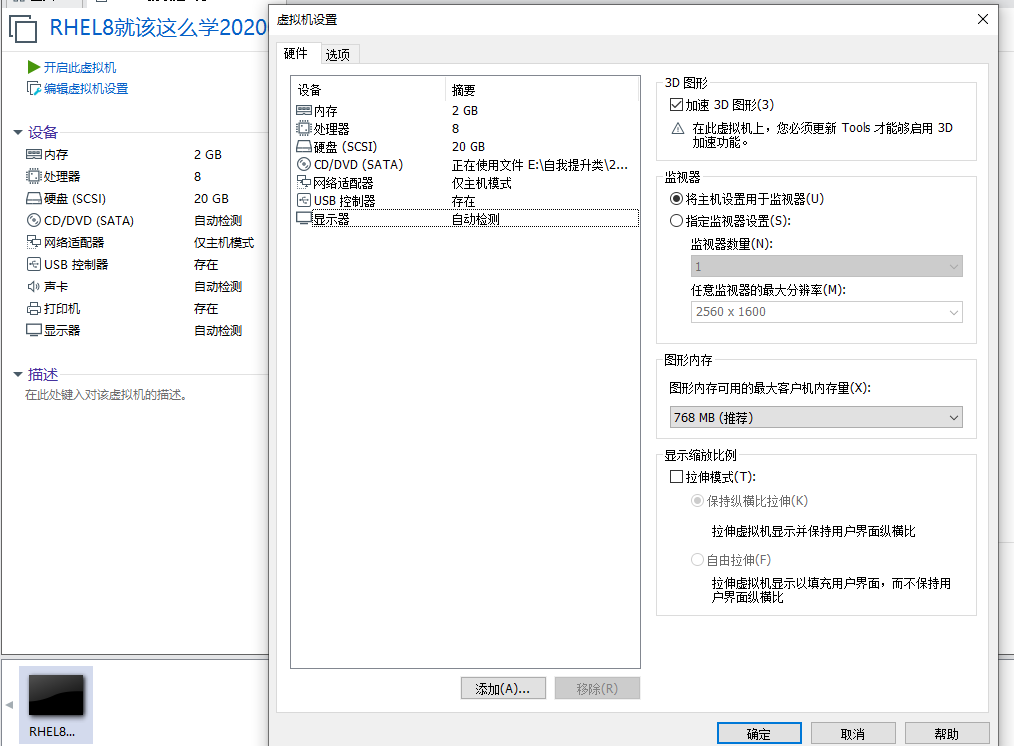
Task: Enable 拉伸模式 checkbox
Action: [676, 476]
